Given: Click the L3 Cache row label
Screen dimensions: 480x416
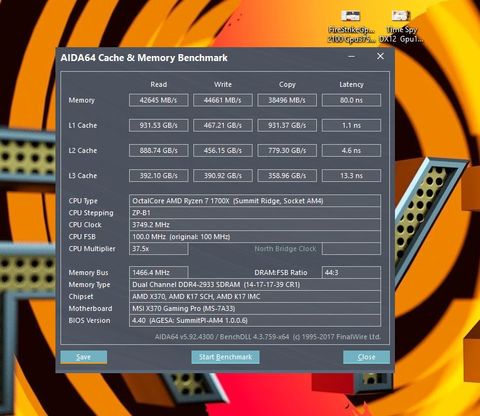Looking at the screenshot, I should click(83, 175).
